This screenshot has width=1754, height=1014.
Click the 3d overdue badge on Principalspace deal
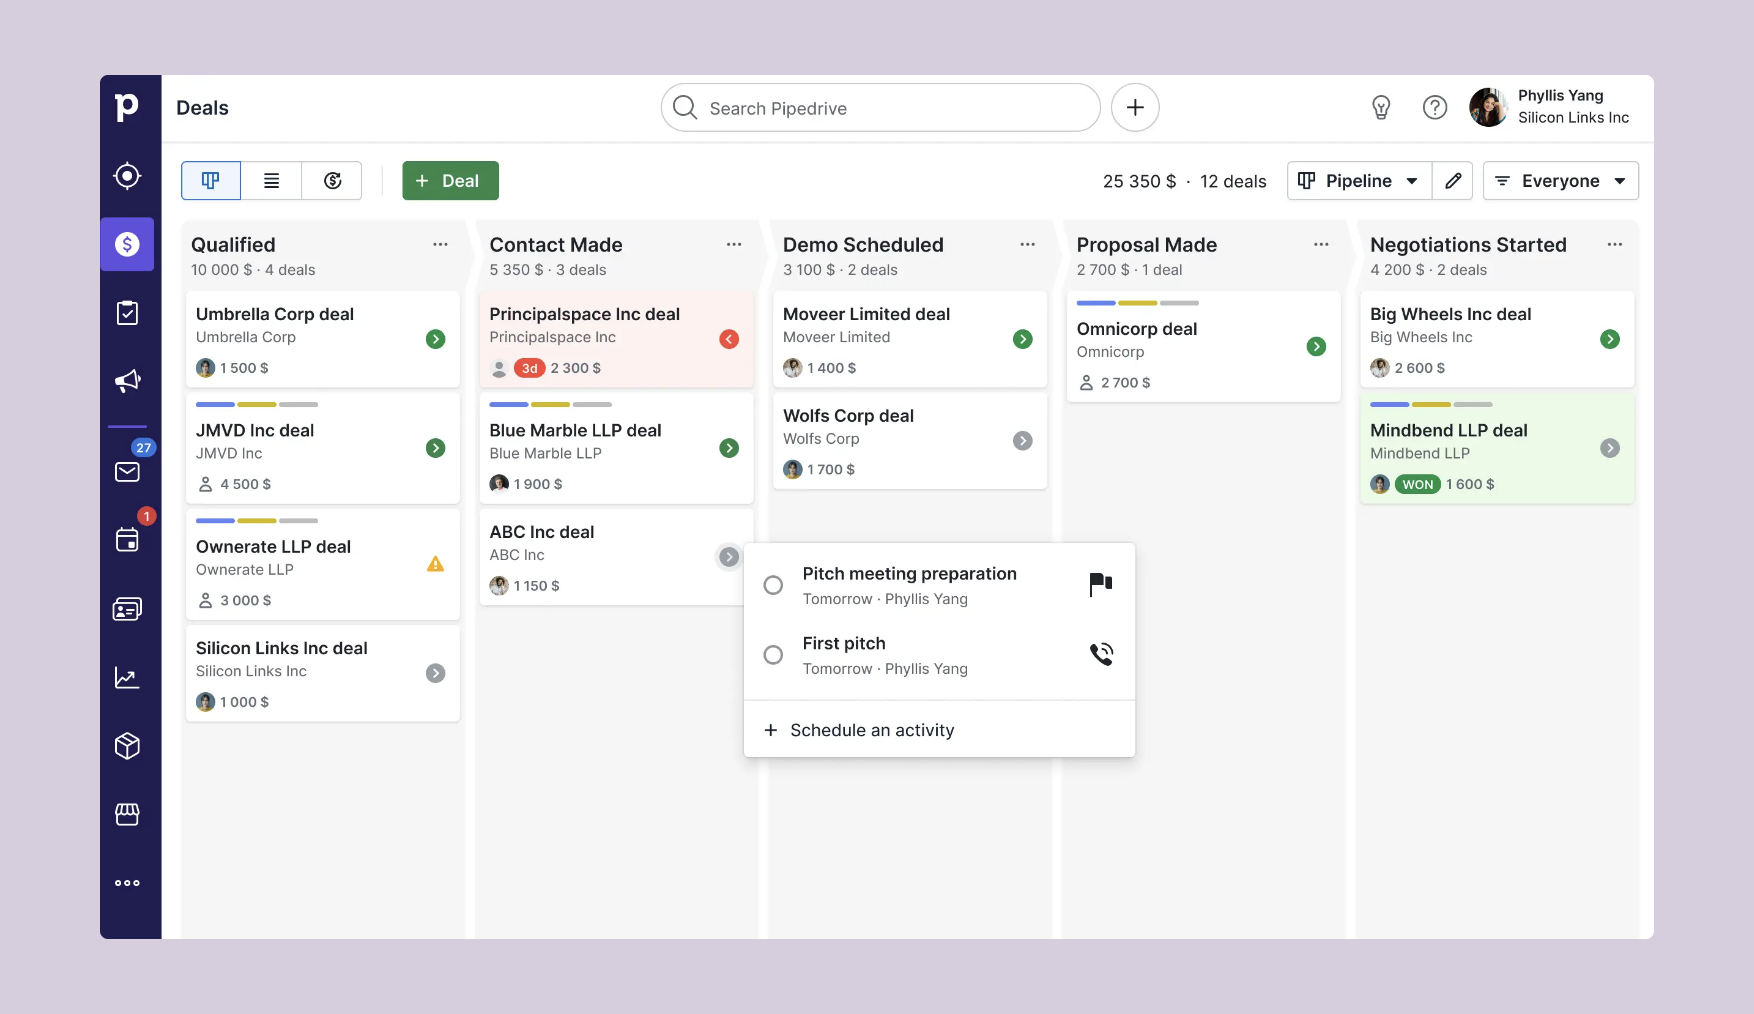529,368
